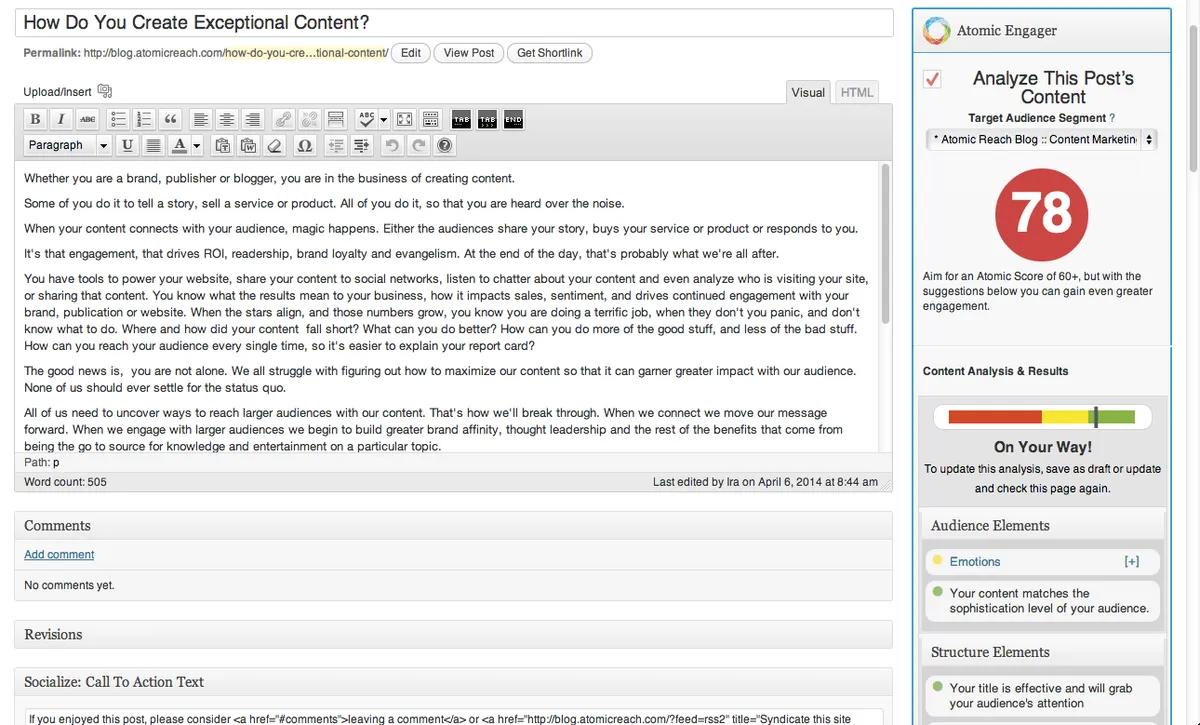The width and height of the screenshot is (1200, 725).
Task: Click the post title input field
Action: pyautogui.click(x=453, y=23)
